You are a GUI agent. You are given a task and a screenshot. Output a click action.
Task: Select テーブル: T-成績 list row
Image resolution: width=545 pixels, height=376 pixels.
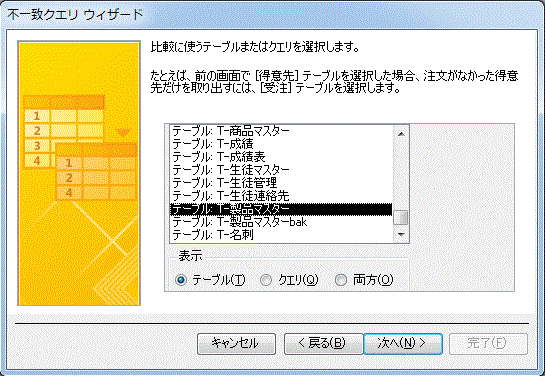tap(281, 144)
